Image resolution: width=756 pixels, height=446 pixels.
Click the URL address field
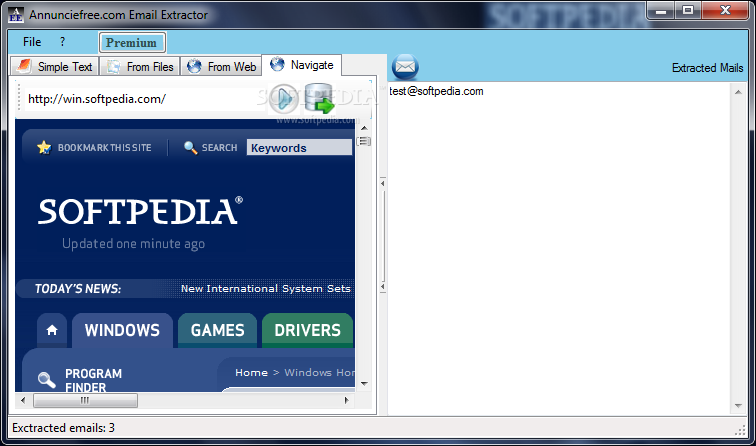145,99
